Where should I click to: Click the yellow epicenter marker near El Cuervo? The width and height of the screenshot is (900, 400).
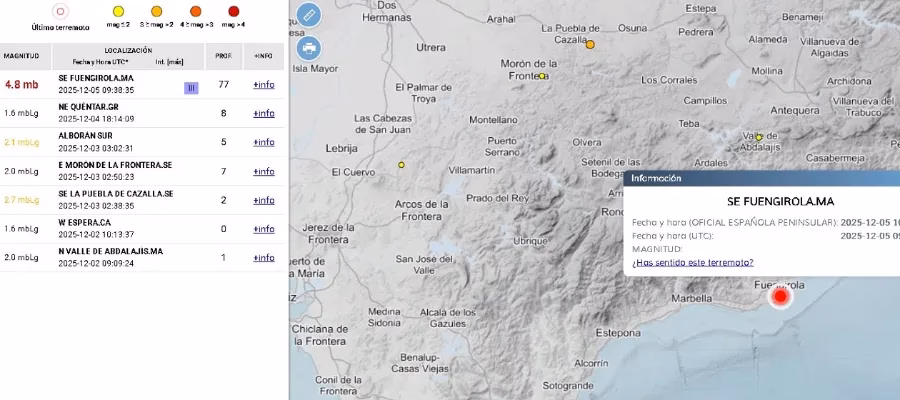(x=401, y=164)
